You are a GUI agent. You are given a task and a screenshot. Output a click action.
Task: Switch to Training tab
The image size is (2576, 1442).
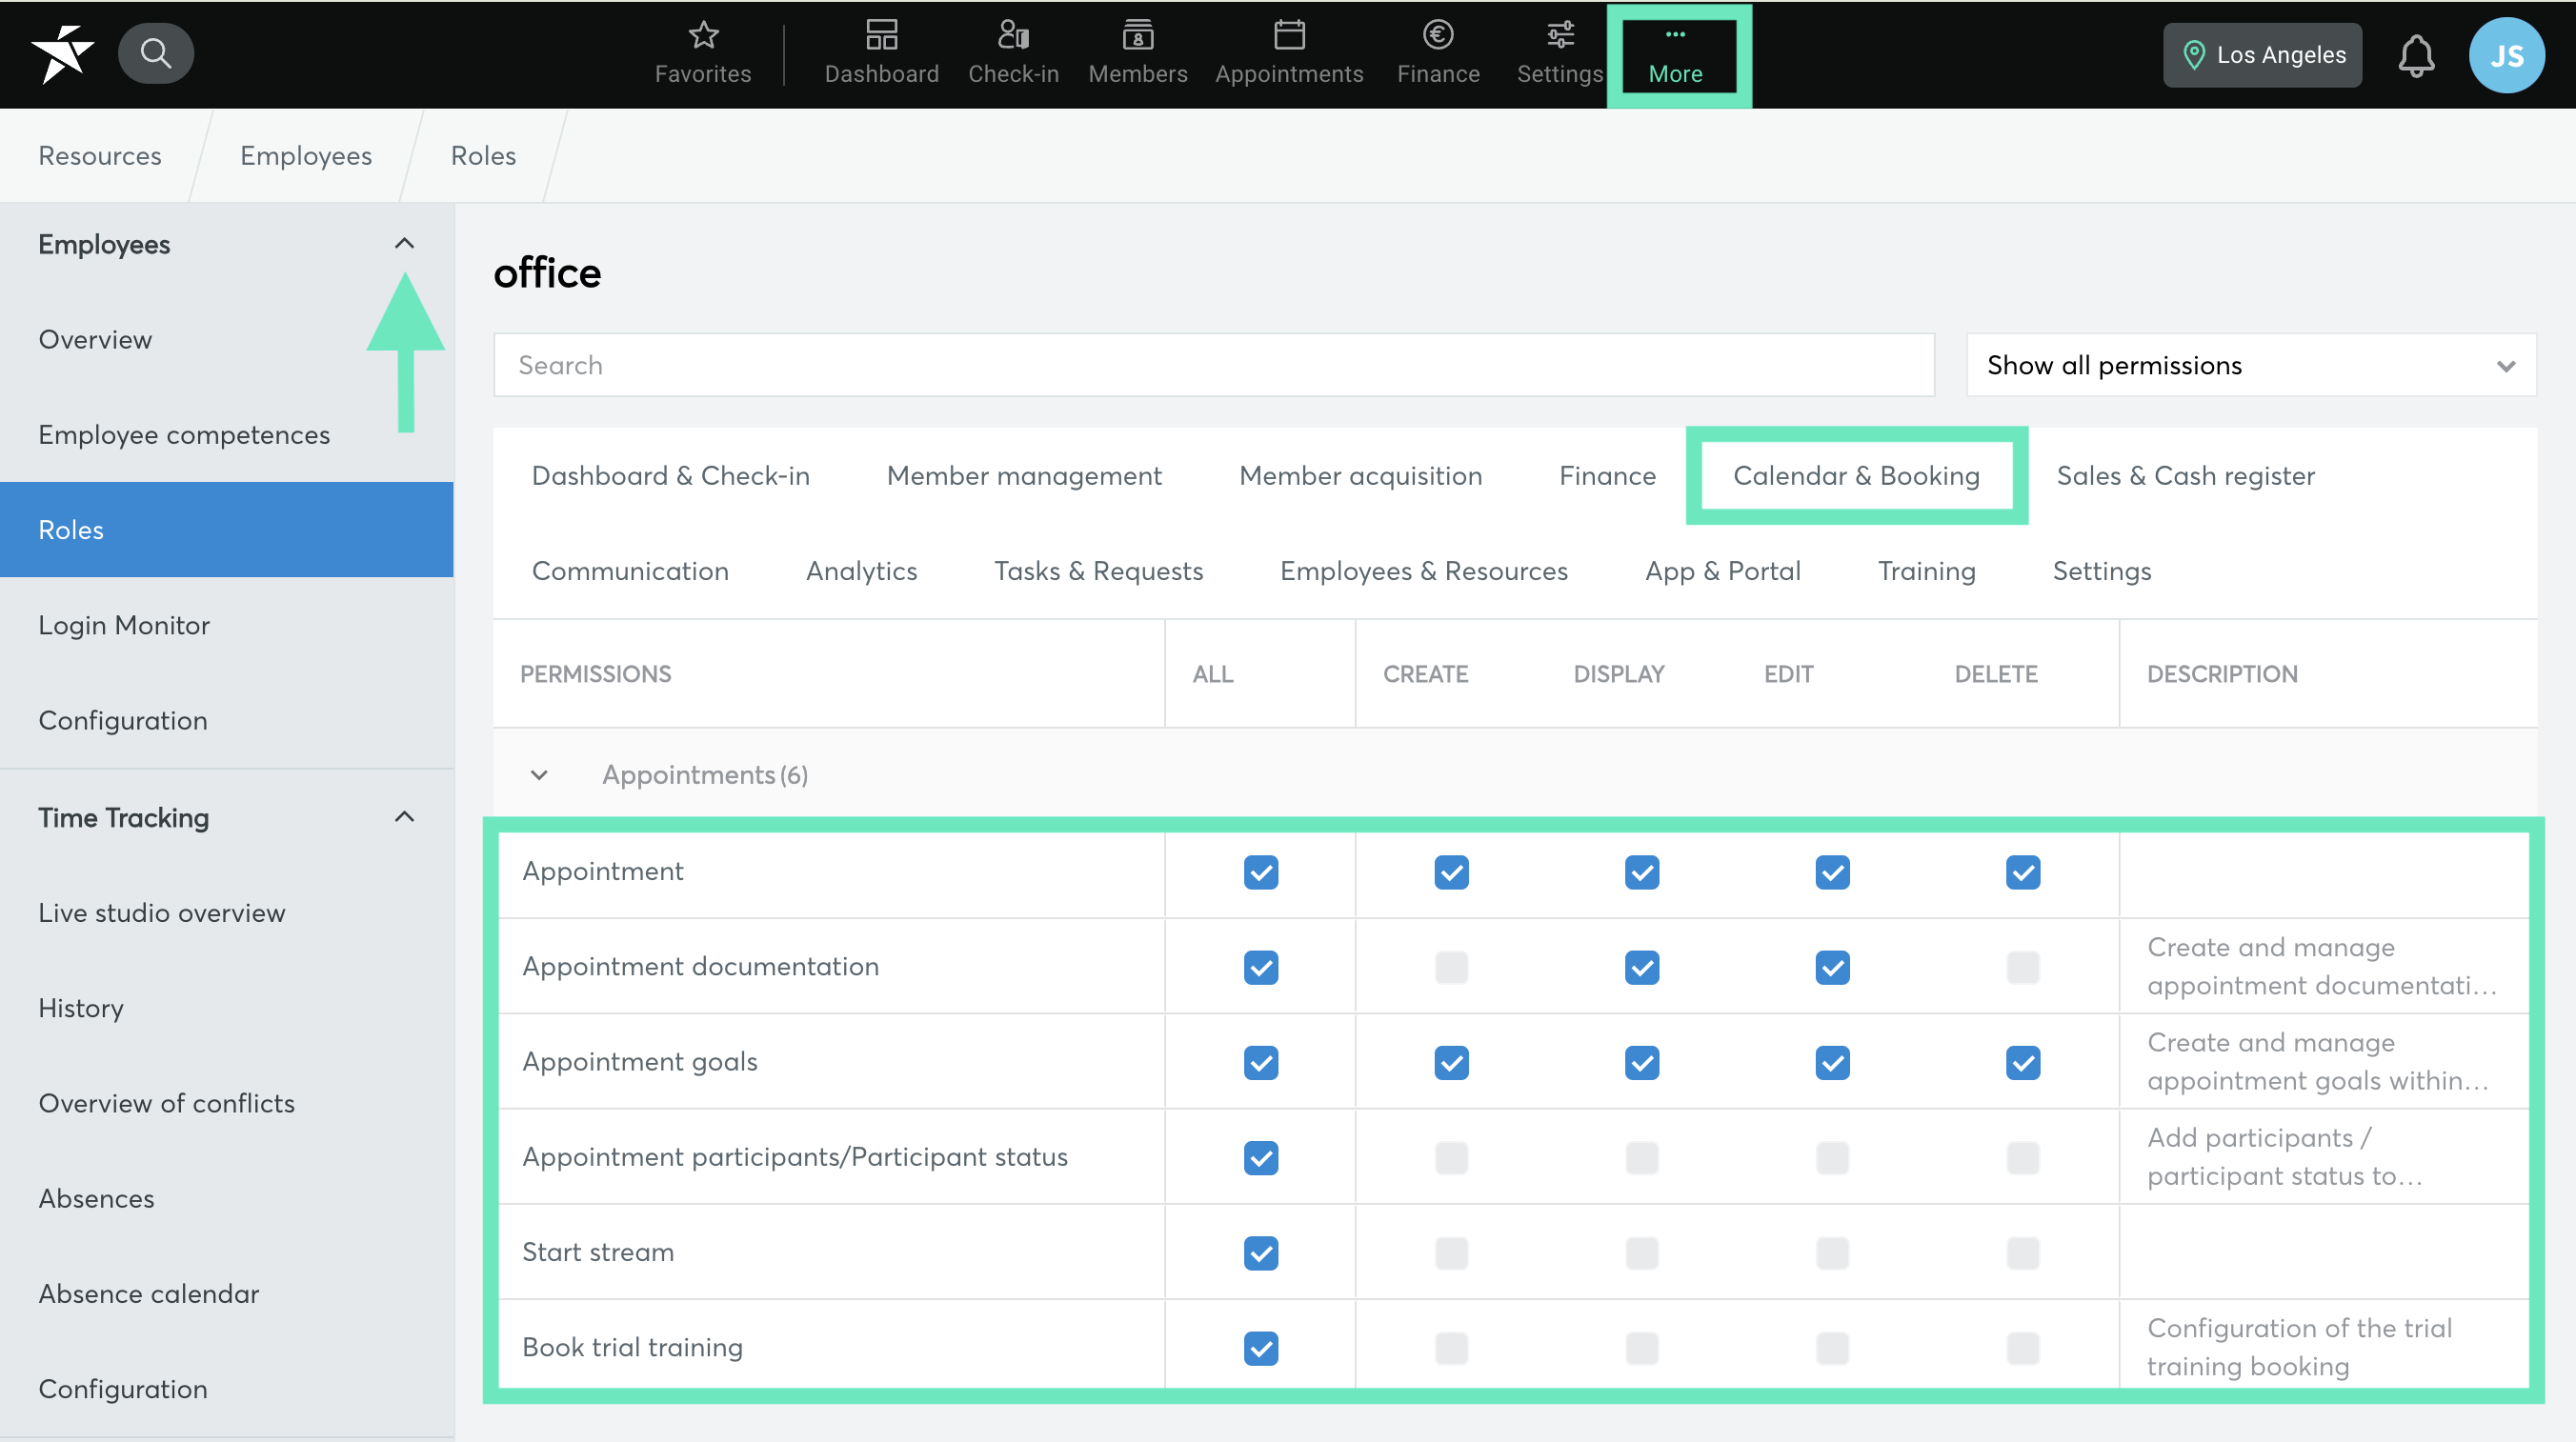[x=1926, y=571]
